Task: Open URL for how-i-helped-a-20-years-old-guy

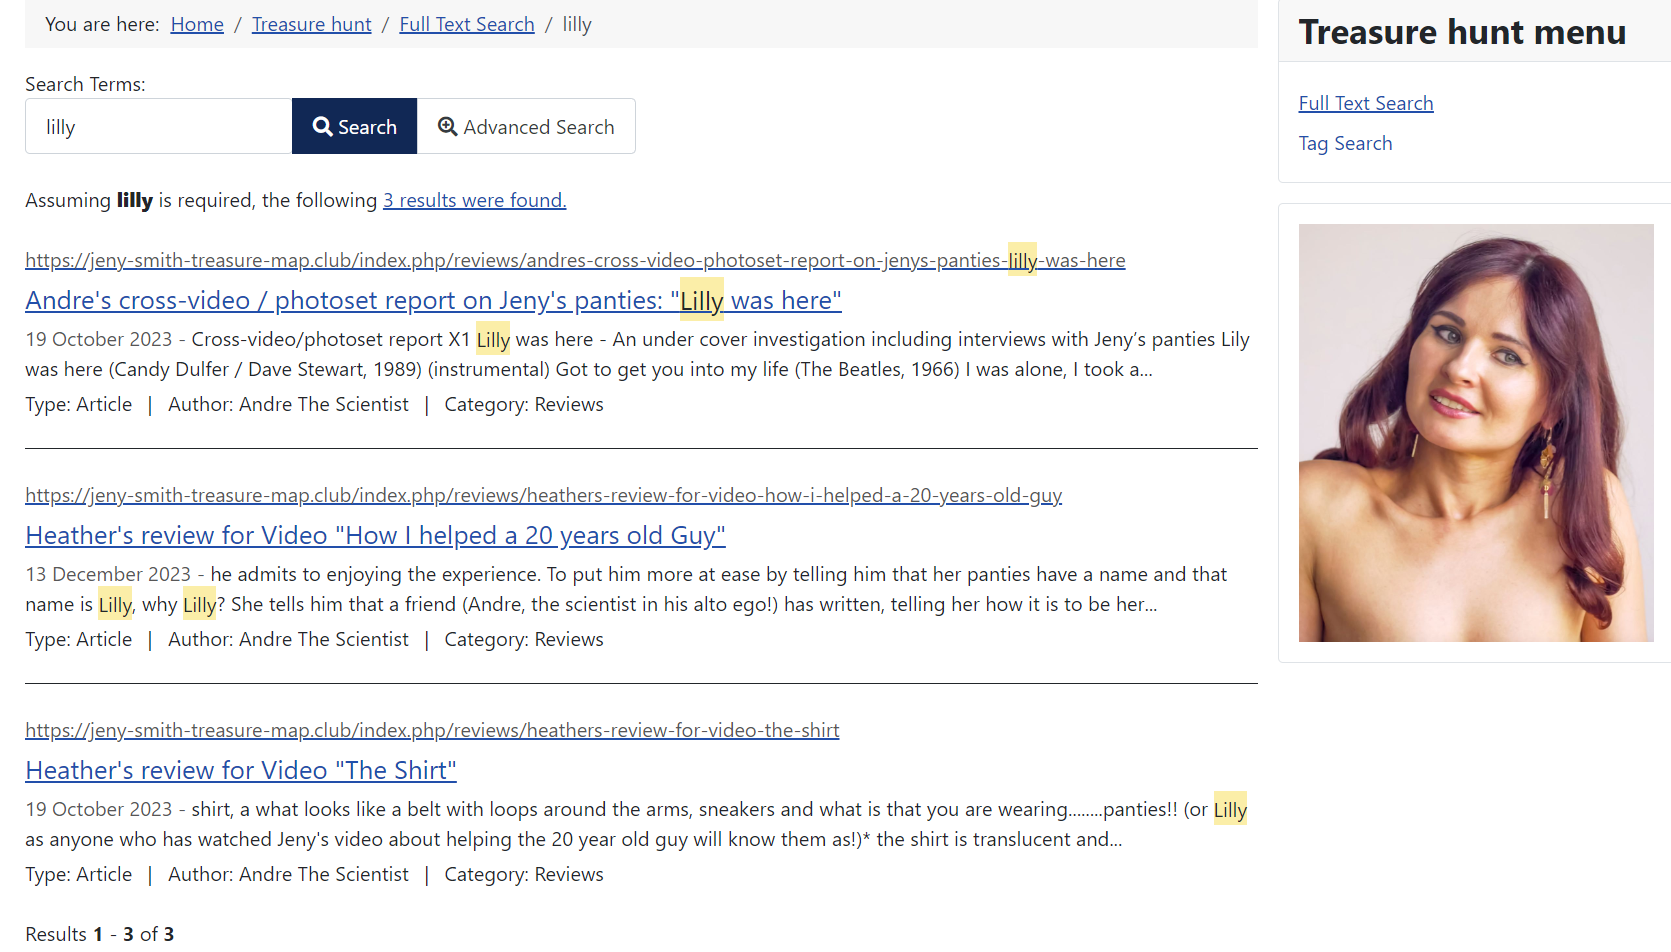Action: (x=543, y=495)
